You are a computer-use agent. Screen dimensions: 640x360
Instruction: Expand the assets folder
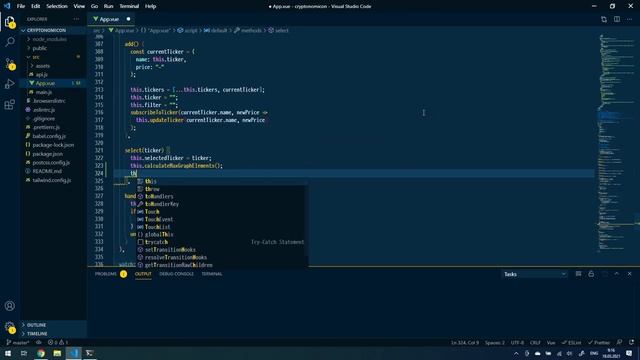[x=53, y=66]
